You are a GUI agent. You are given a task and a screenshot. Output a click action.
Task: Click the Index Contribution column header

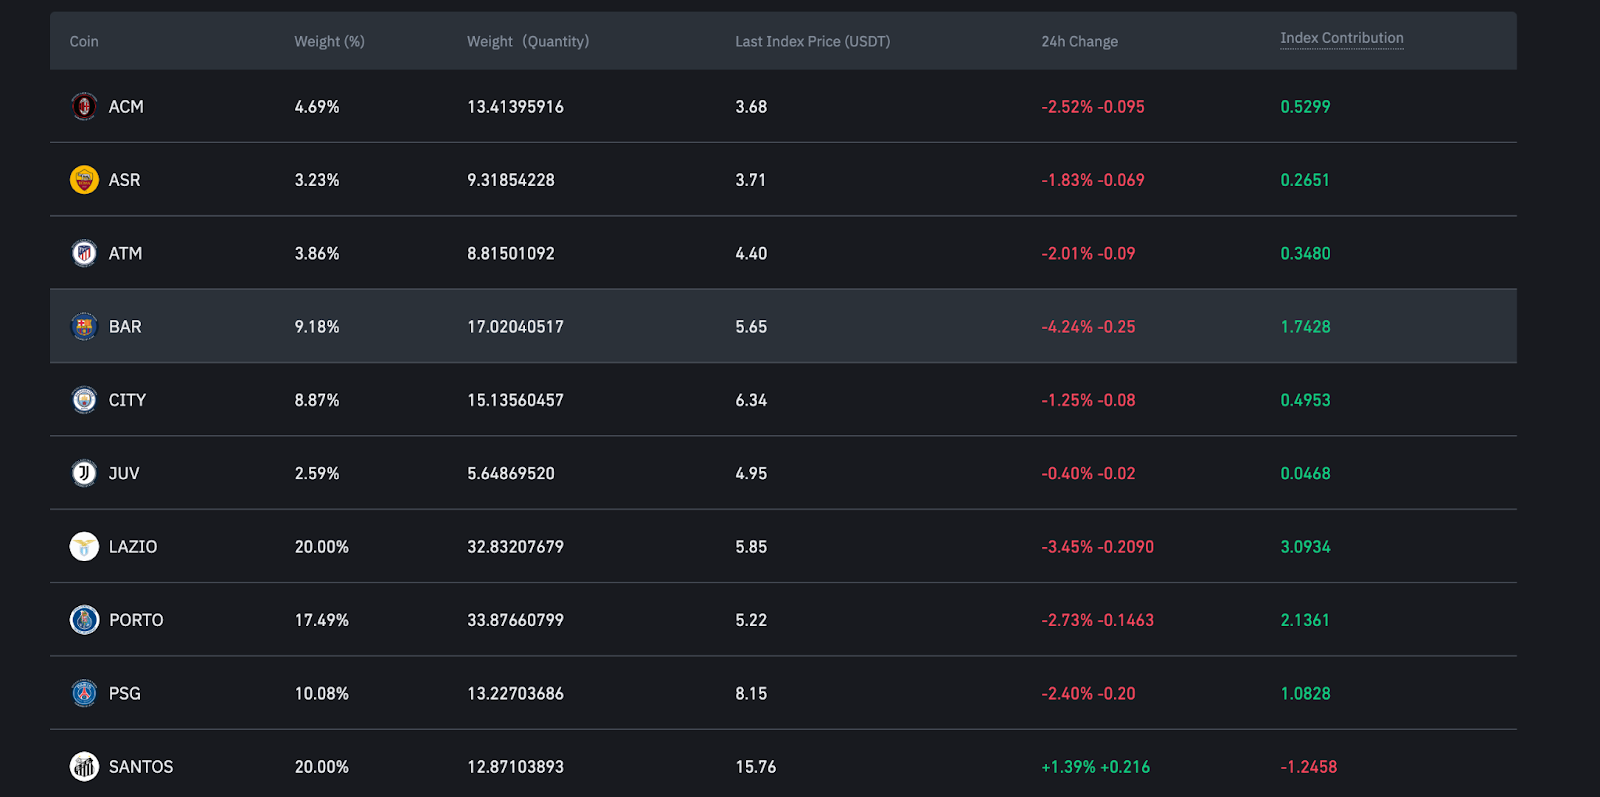(x=1341, y=39)
